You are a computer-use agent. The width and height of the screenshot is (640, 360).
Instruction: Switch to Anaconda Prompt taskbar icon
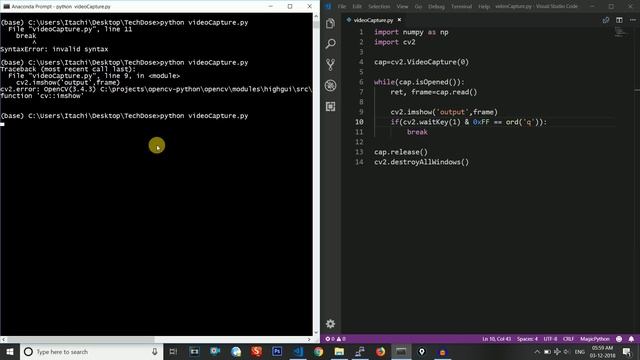[401, 351]
